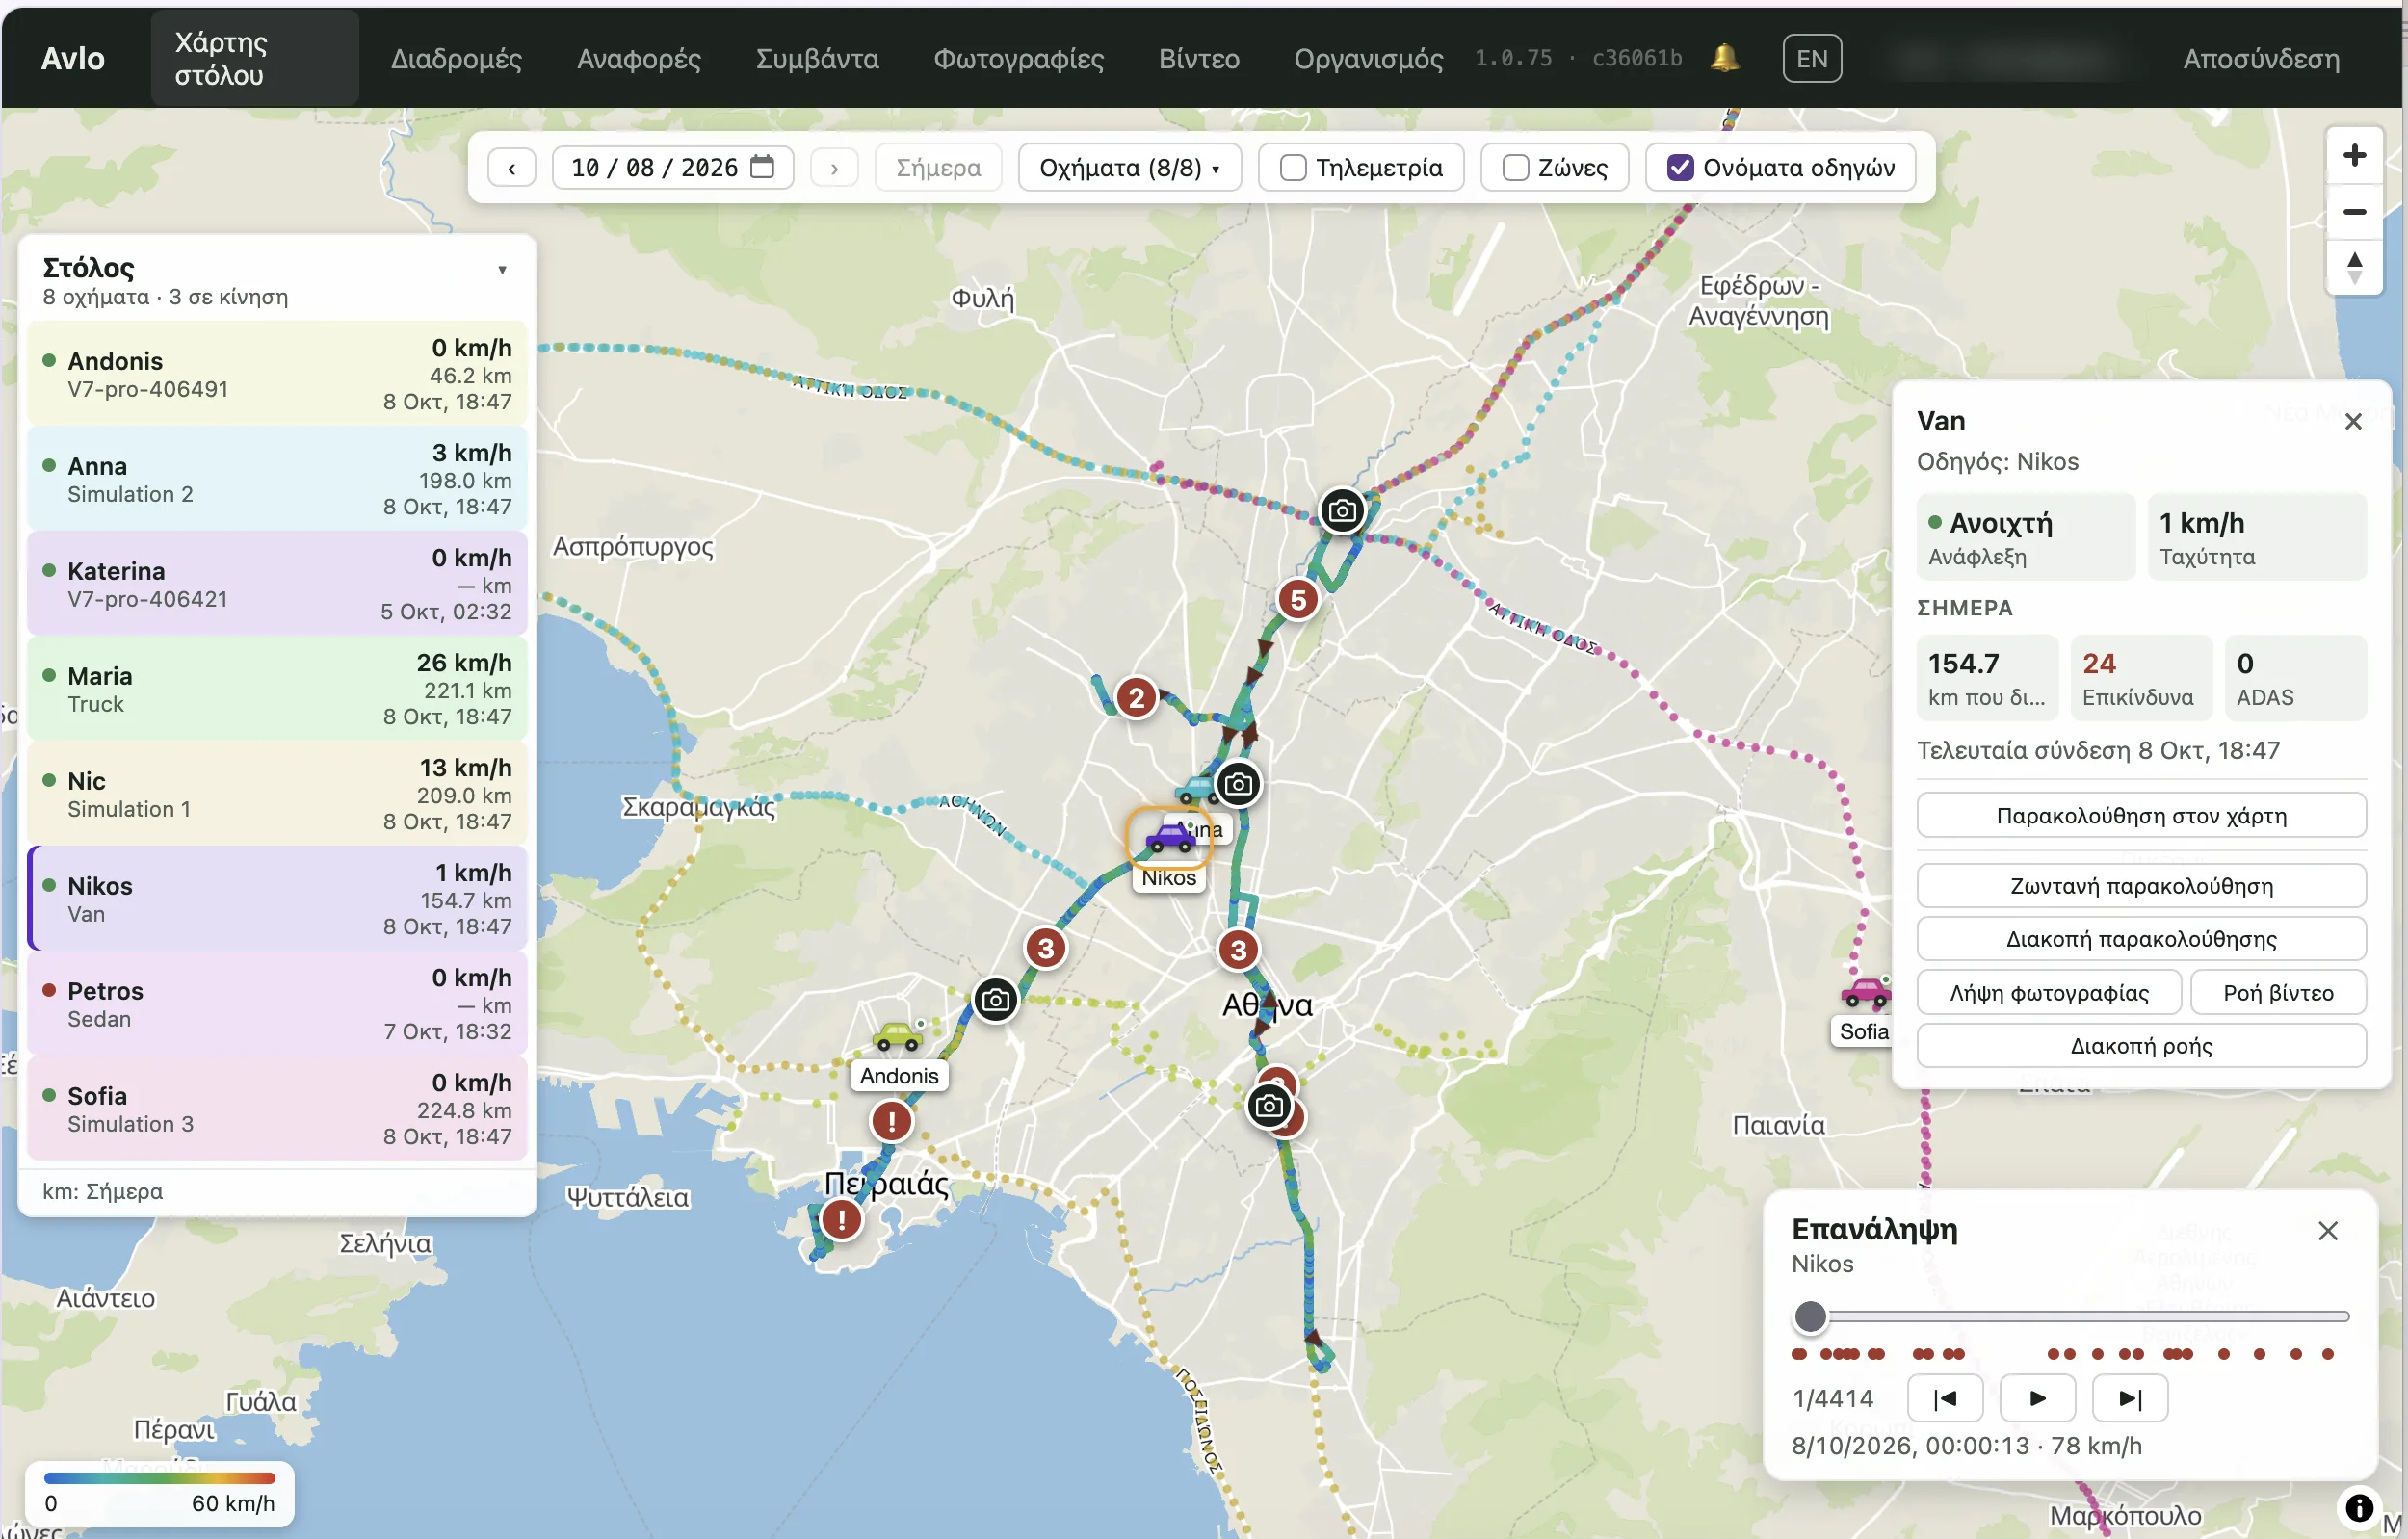Screen dimensions: 2408x1539
Task: Click the alert marker below Andonis label
Action: click(891, 1121)
